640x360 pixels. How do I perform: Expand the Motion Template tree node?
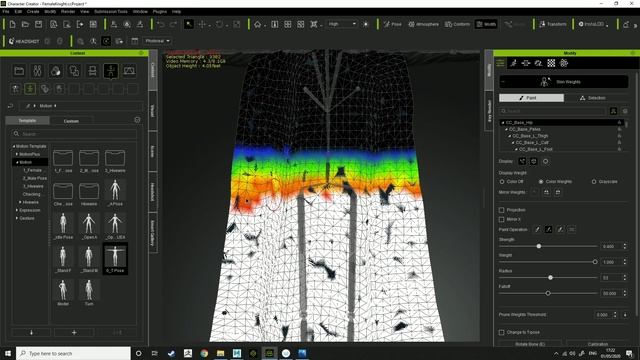13,146
